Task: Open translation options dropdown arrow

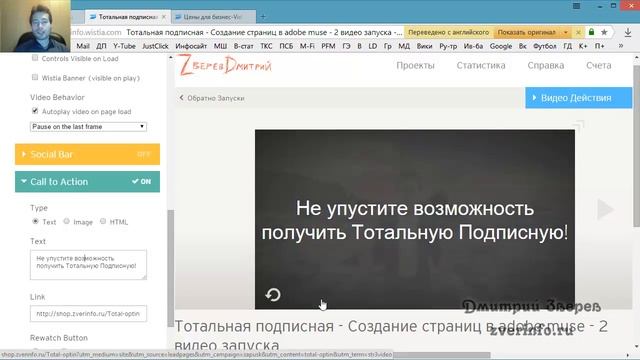Action: pyautogui.click(x=566, y=32)
